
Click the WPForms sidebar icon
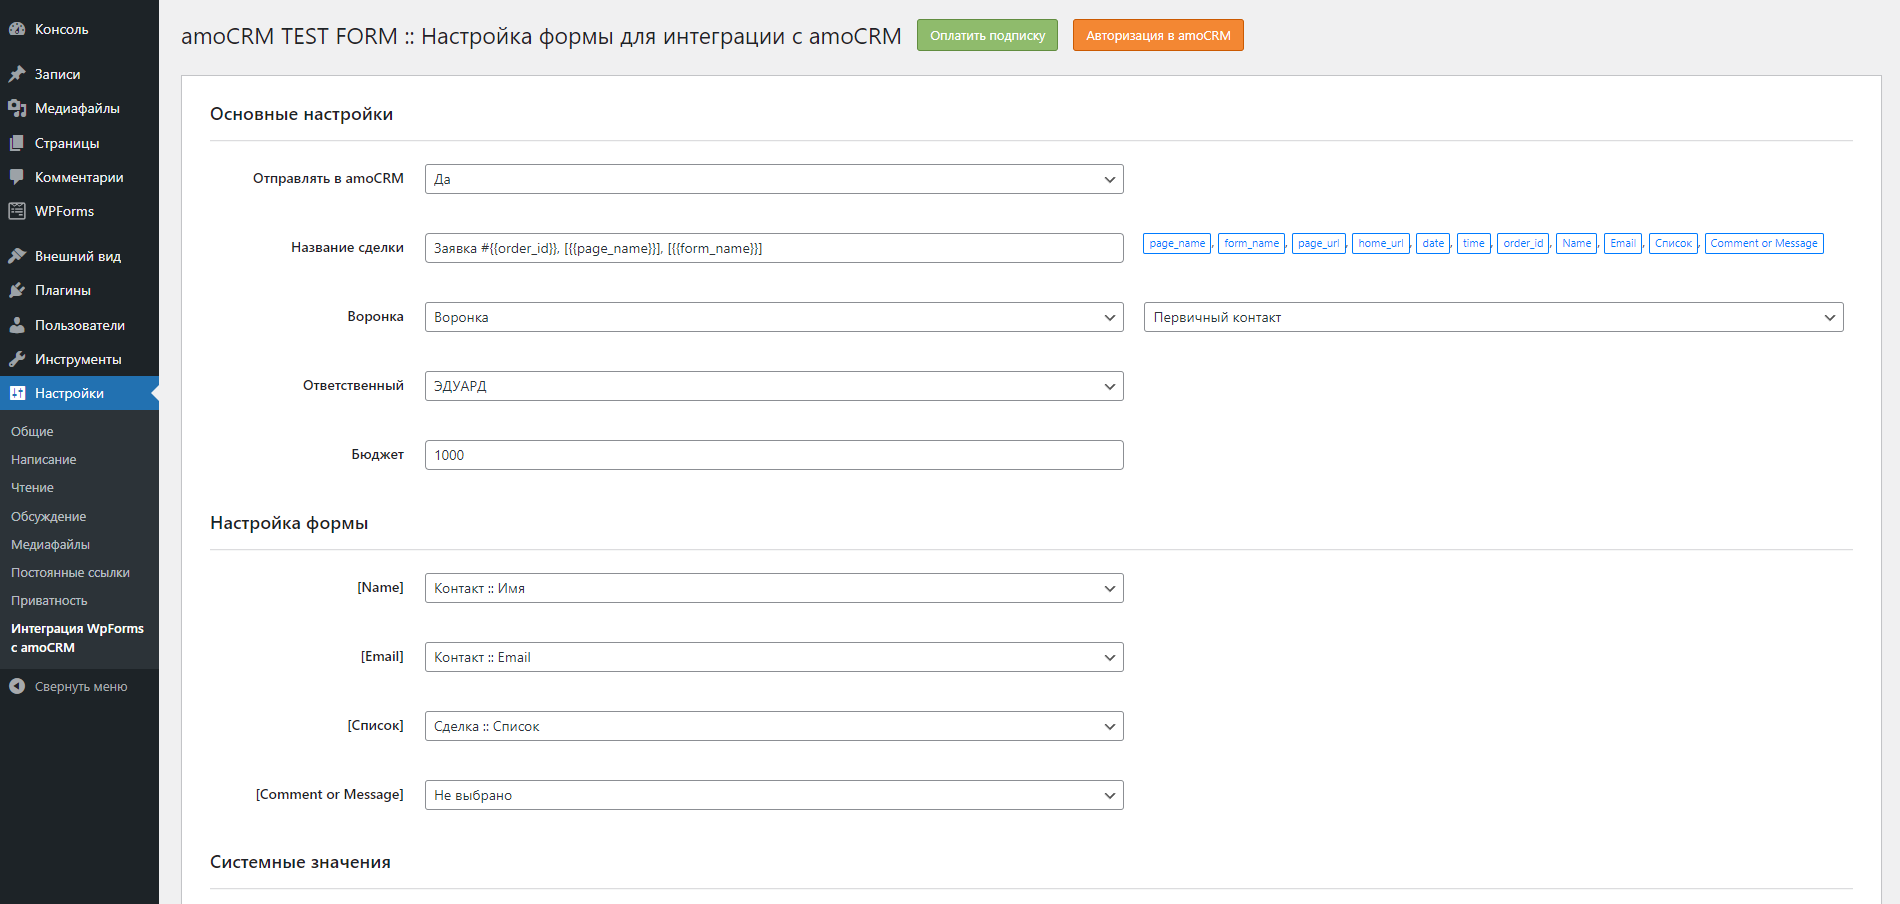(17, 211)
